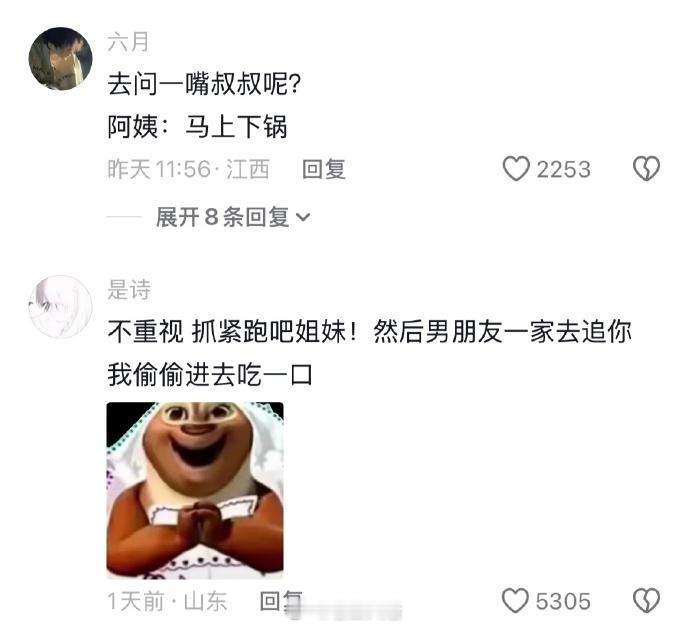The height and width of the screenshot is (628, 690).
Task: Reply to 是诗's comment via 回复
Action: click(281, 601)
